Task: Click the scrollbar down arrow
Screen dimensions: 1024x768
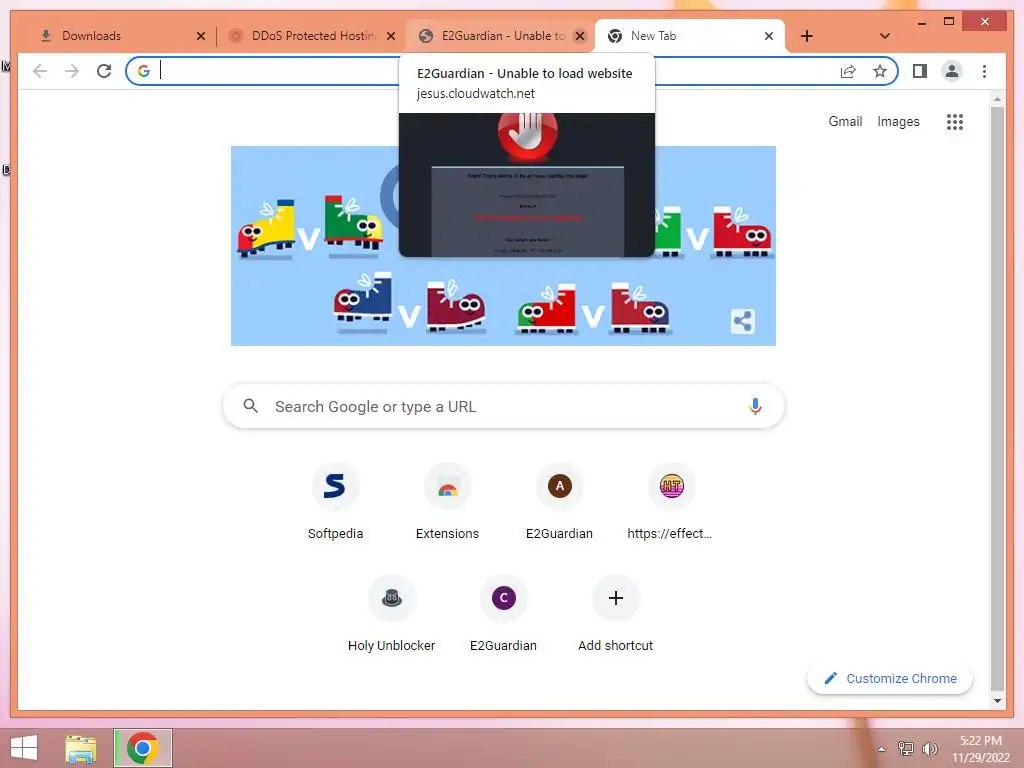Action: [x=997, y=701]
